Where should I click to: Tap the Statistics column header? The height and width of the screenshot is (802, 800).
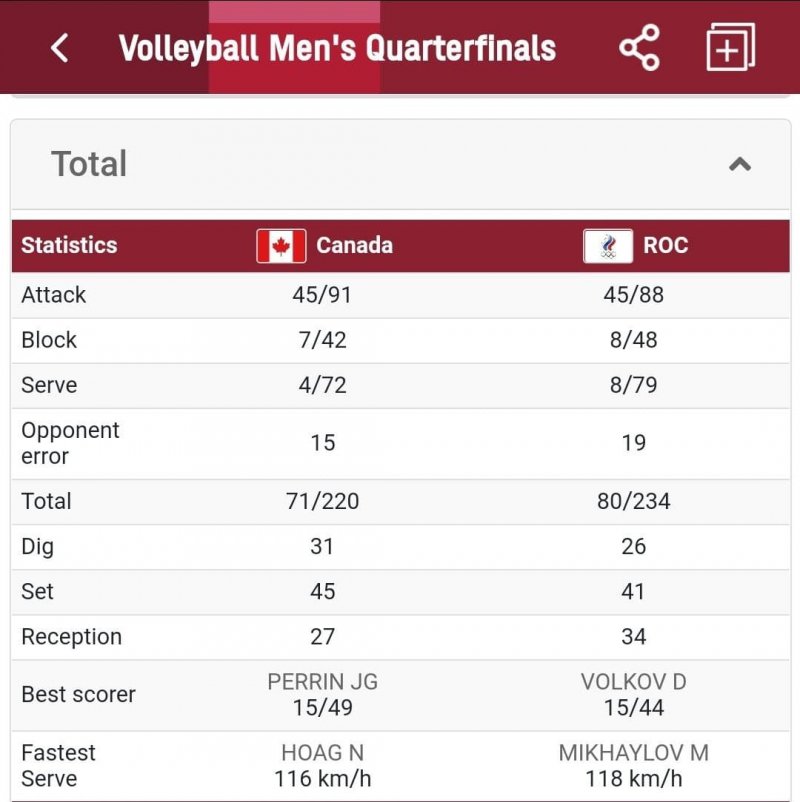(x=69, y=246)
